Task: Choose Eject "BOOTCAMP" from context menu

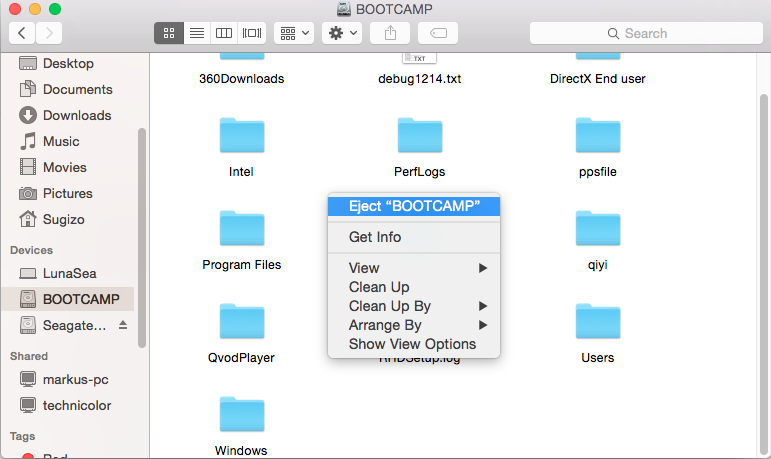Action: point(414,206)
